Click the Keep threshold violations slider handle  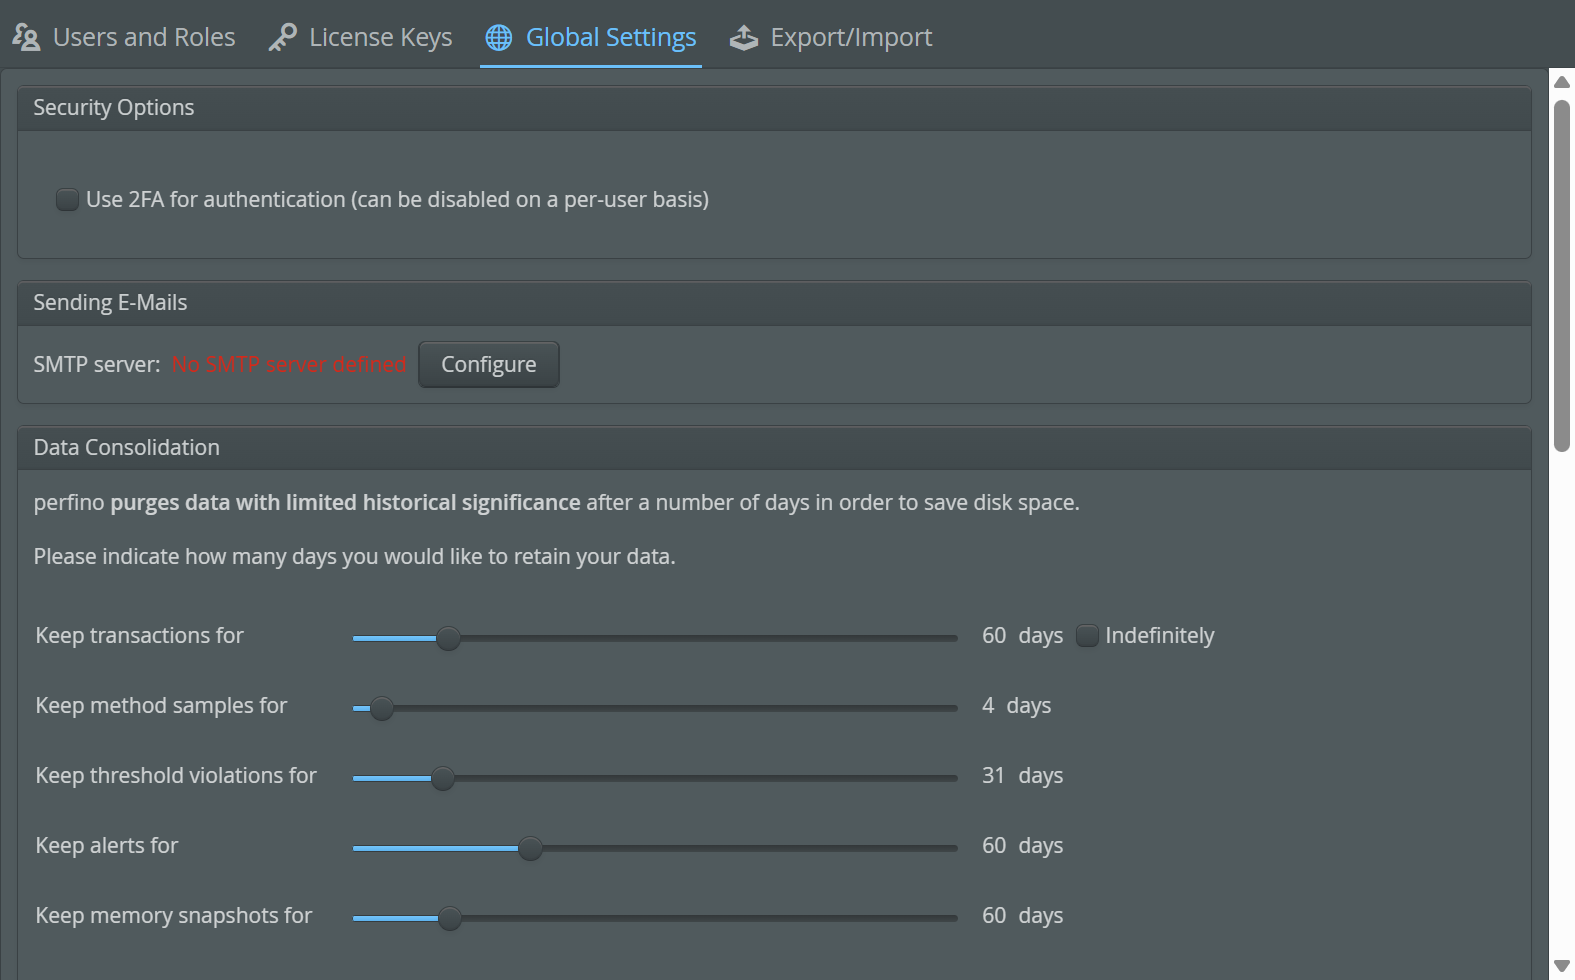pos(443,778)
